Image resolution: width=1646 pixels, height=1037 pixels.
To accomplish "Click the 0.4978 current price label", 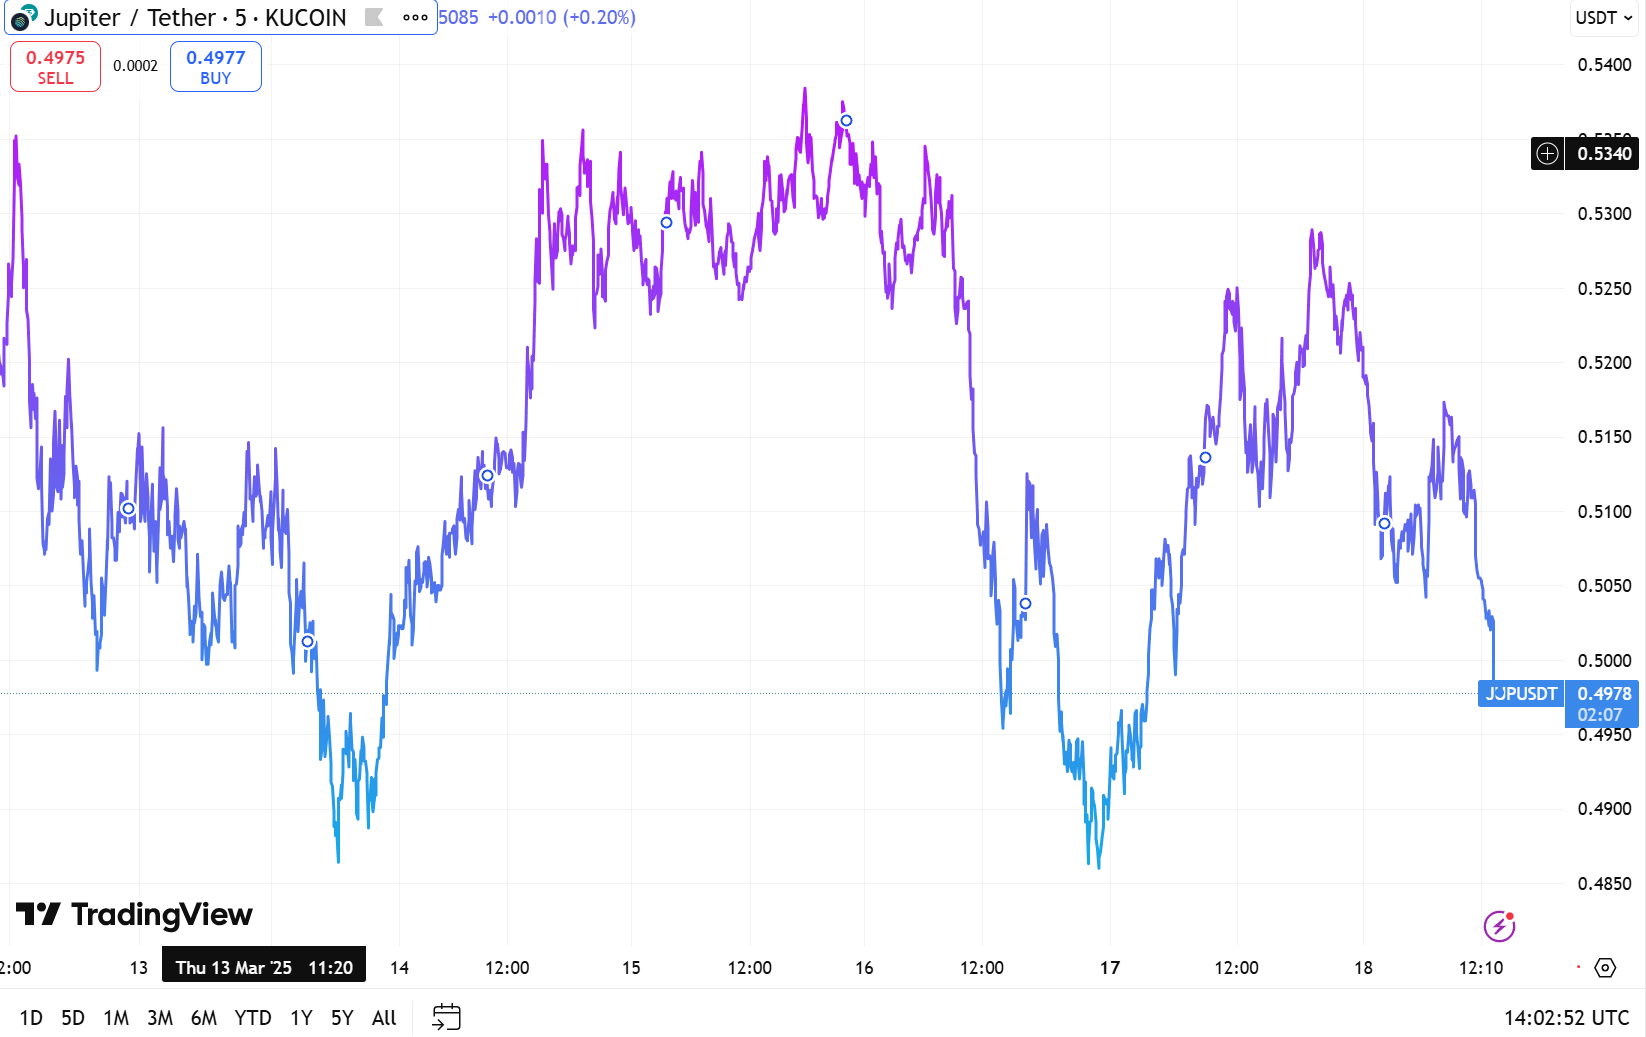I will (1604, 693).
